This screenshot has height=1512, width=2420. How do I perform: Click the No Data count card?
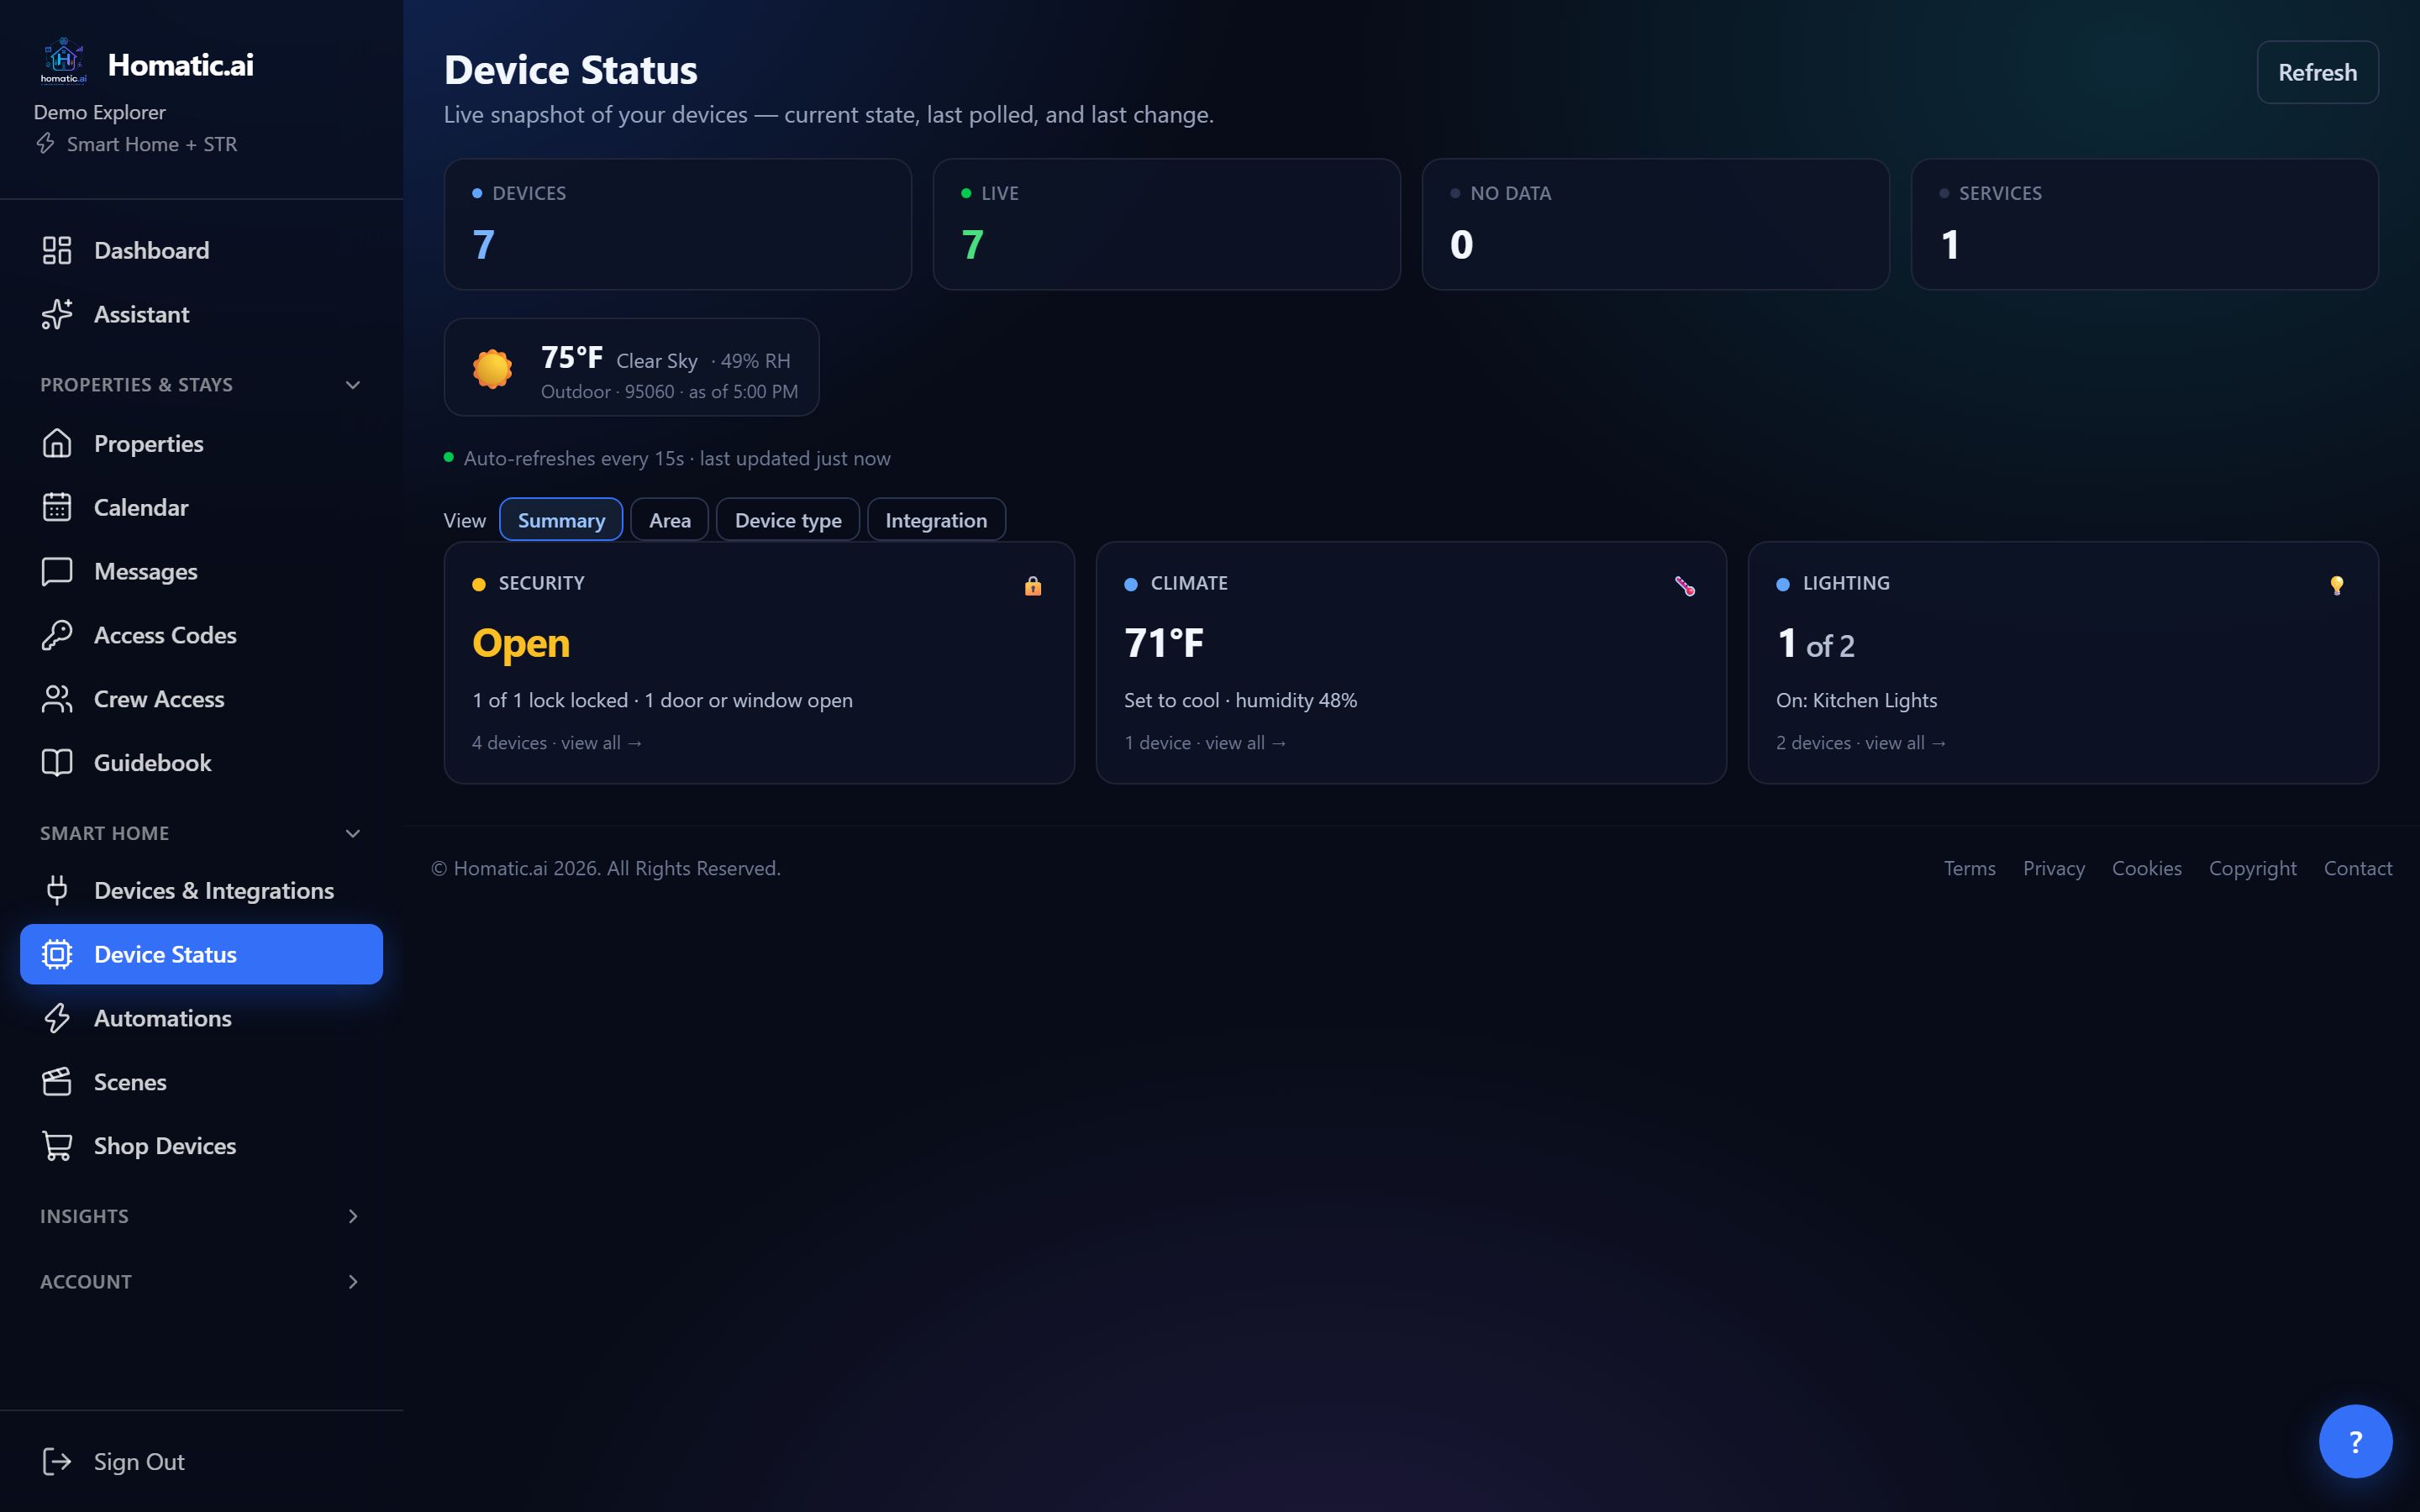tap(1656, 224)
